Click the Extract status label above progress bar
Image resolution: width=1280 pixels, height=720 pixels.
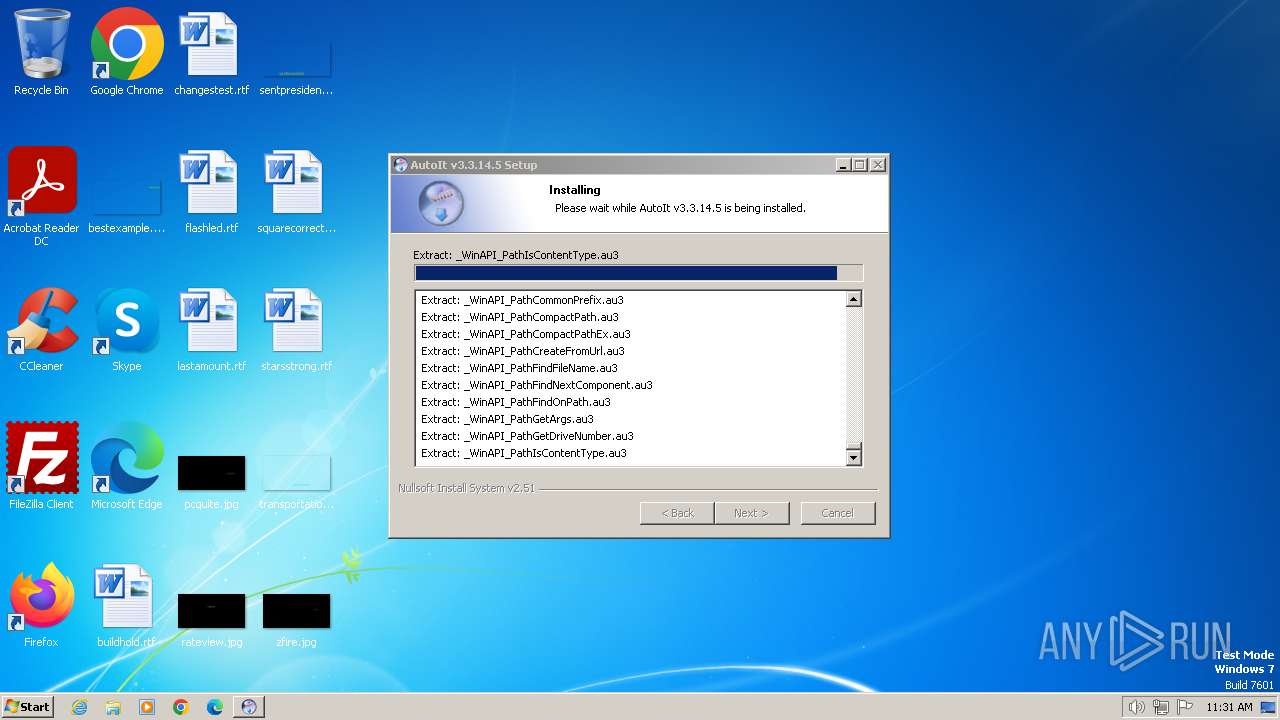pos(516,255)
